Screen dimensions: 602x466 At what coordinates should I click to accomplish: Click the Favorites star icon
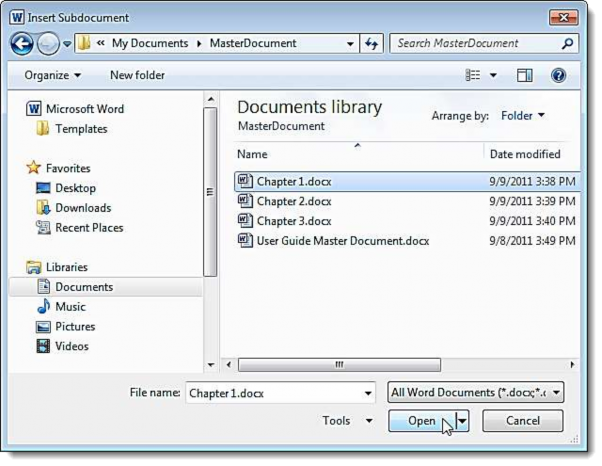point(33,167)
